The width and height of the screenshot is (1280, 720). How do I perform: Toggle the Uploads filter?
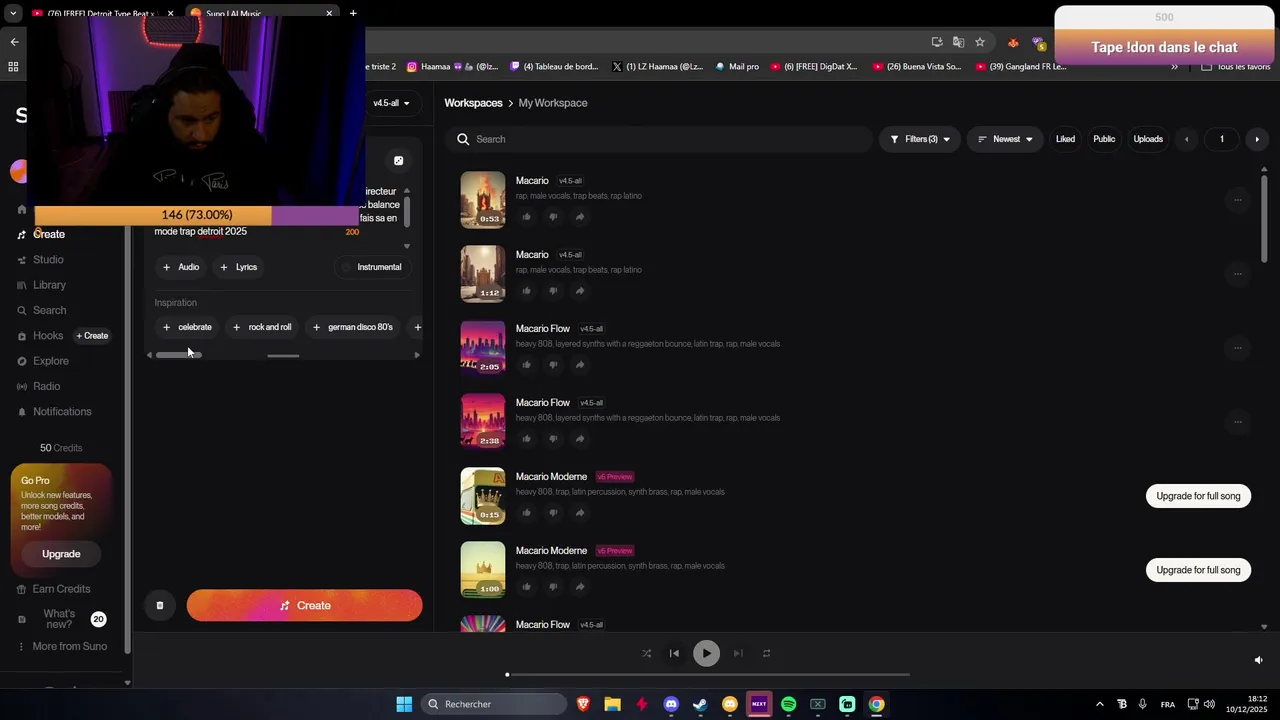point(1148,139)
